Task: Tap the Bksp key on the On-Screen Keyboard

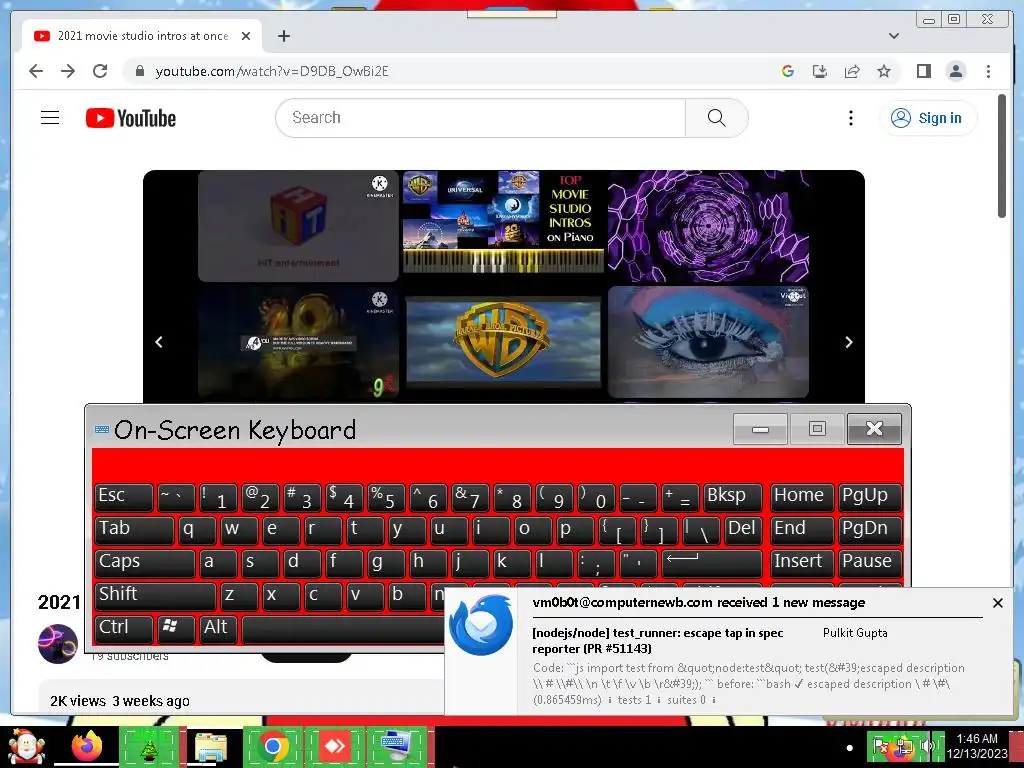Action: [x=733, y=498]
